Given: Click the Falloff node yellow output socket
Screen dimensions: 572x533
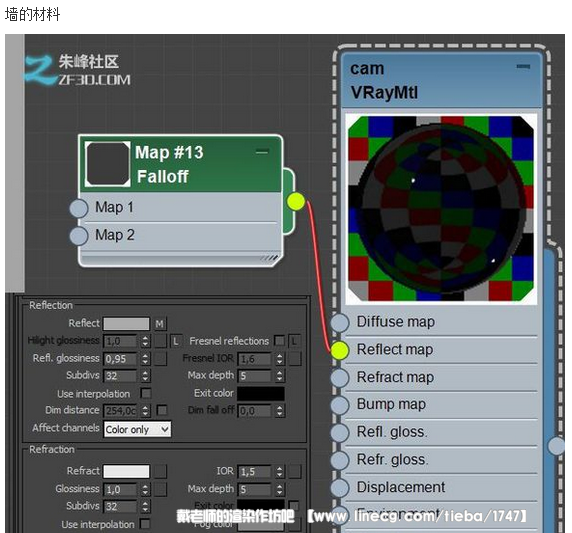Looking at the screenshot, I should click(x=296, y=201).
